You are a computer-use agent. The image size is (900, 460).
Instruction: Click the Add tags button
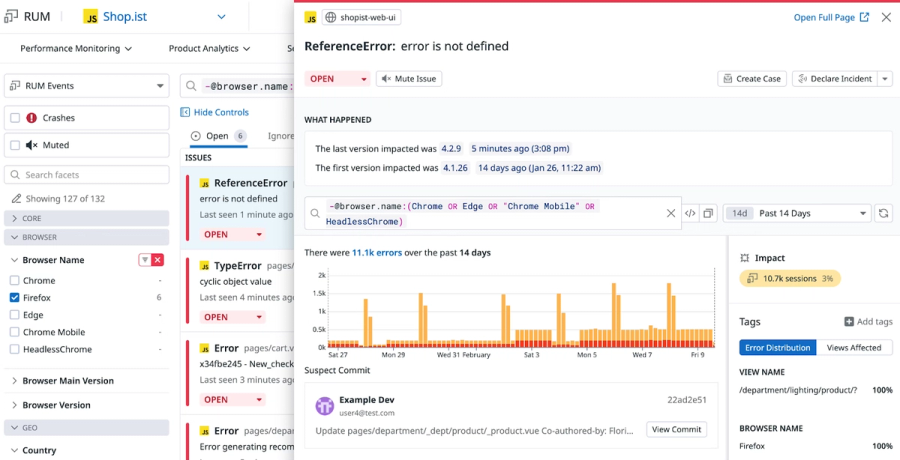click(x=868, y=322)
